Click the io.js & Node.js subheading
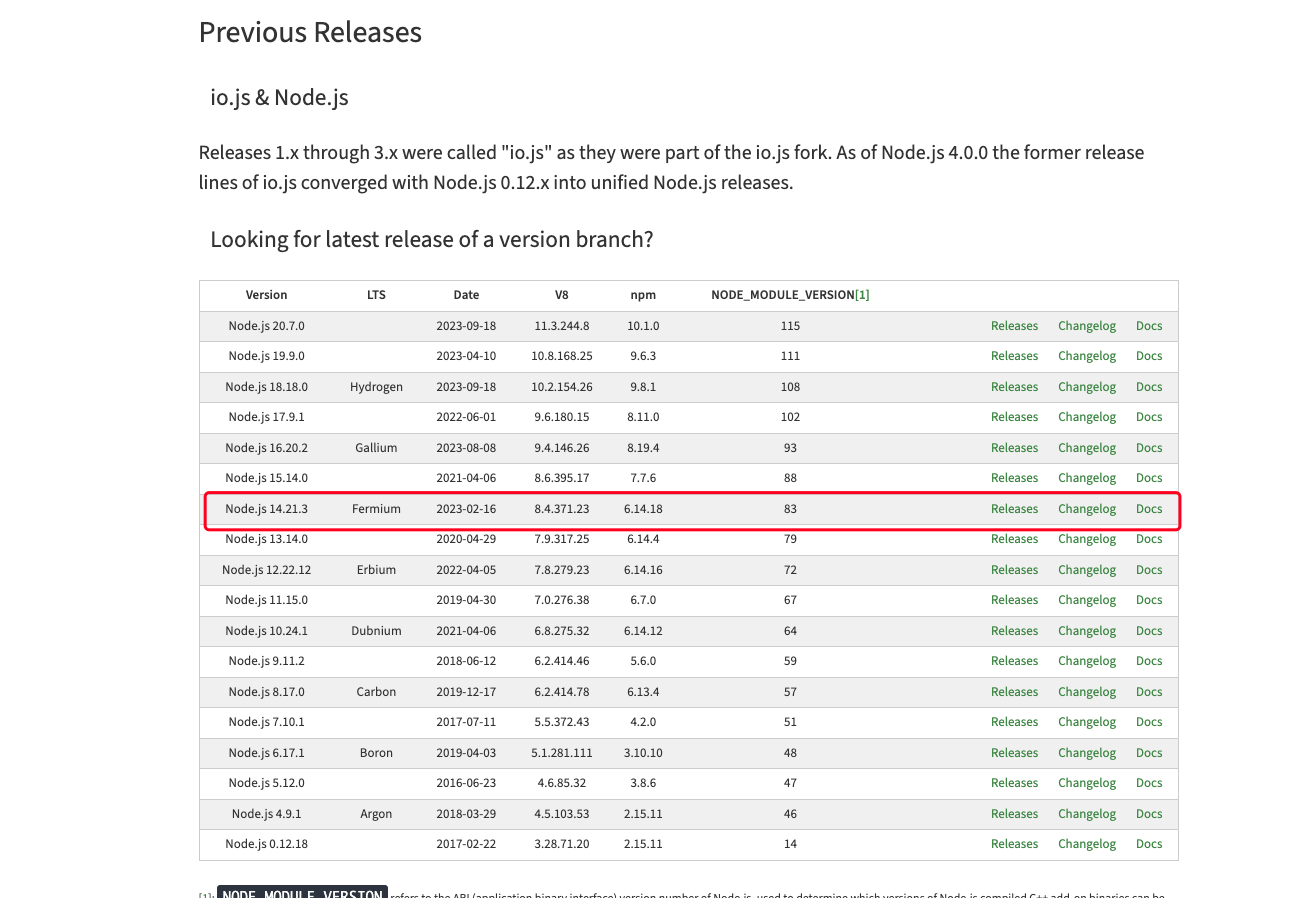 tap(279, 97)
